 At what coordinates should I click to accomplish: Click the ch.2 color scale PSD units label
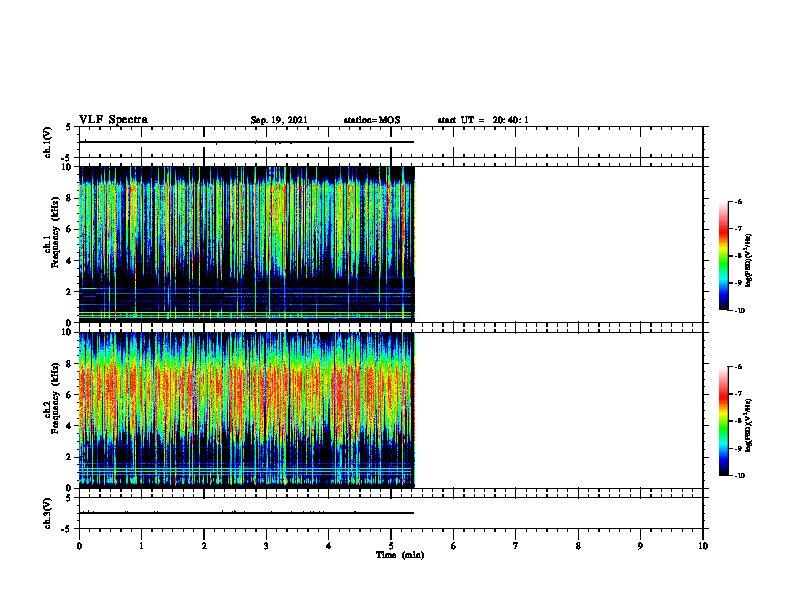749,425
